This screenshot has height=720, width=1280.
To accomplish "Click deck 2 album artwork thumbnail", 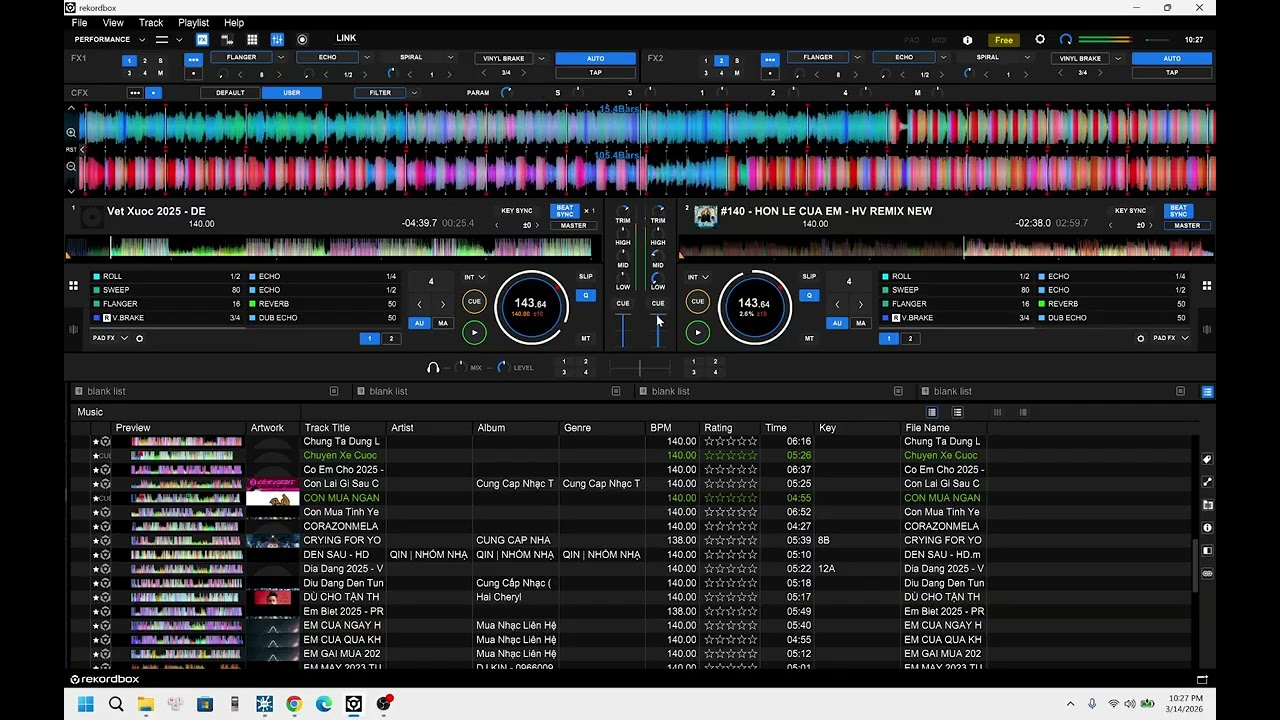I will click(x=706, y=216).
